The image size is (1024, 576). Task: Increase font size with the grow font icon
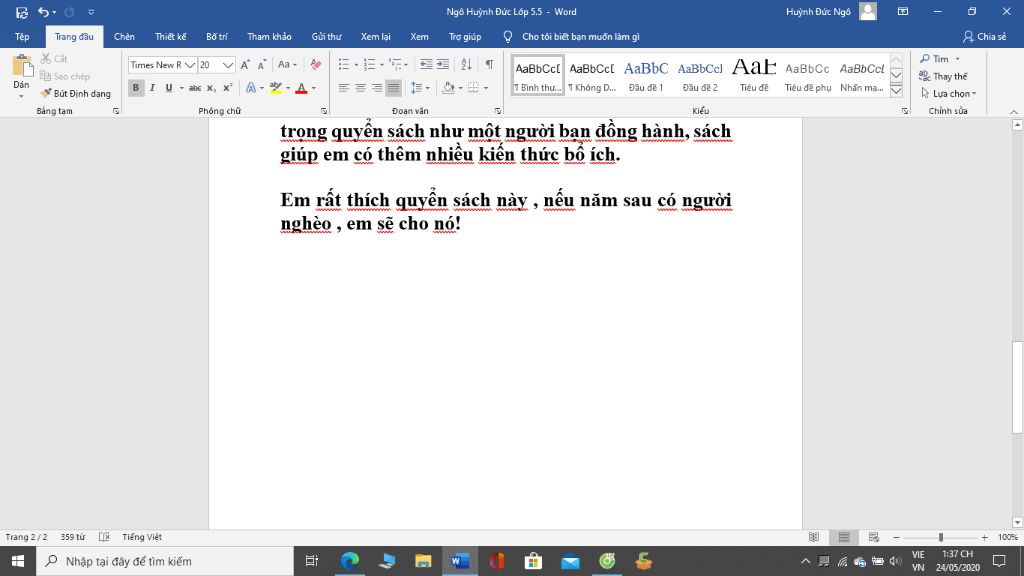click(245, 65)
